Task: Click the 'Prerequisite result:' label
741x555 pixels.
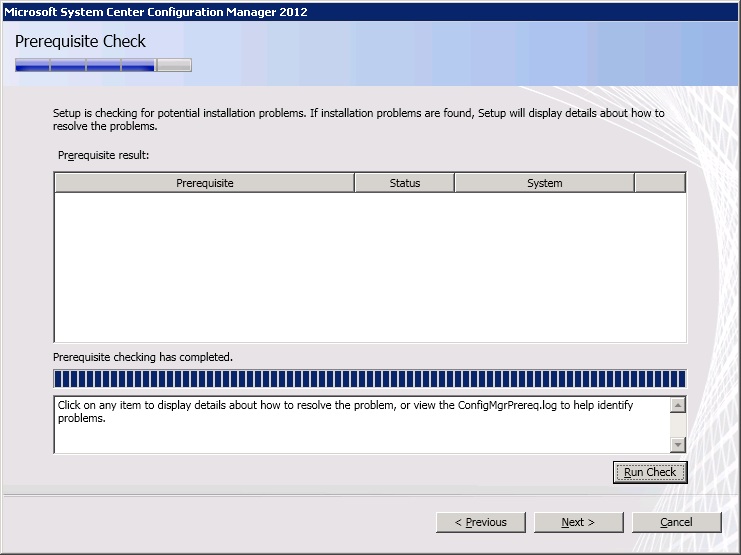Action: [103, 155]
